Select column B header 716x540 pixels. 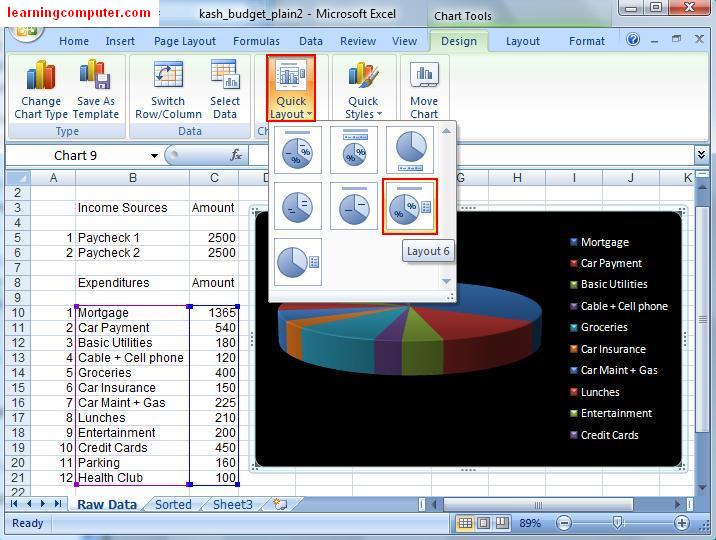tap(132, 178)
